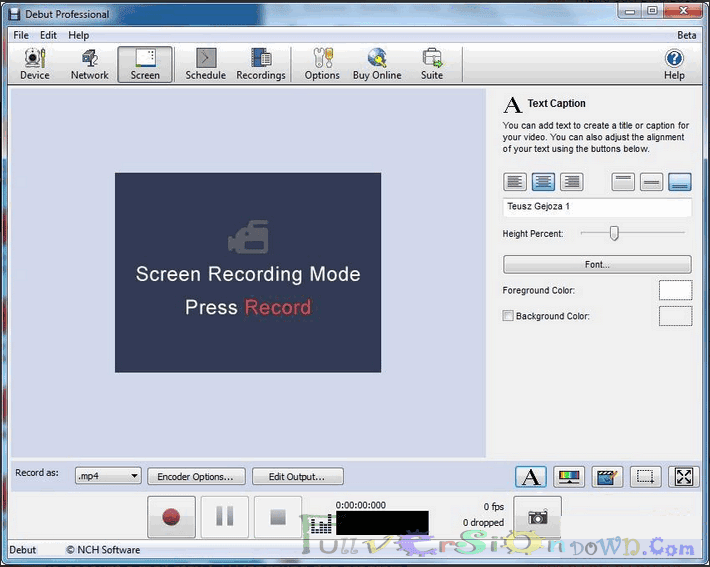Open the color adjustments effects button

(569, 477)
